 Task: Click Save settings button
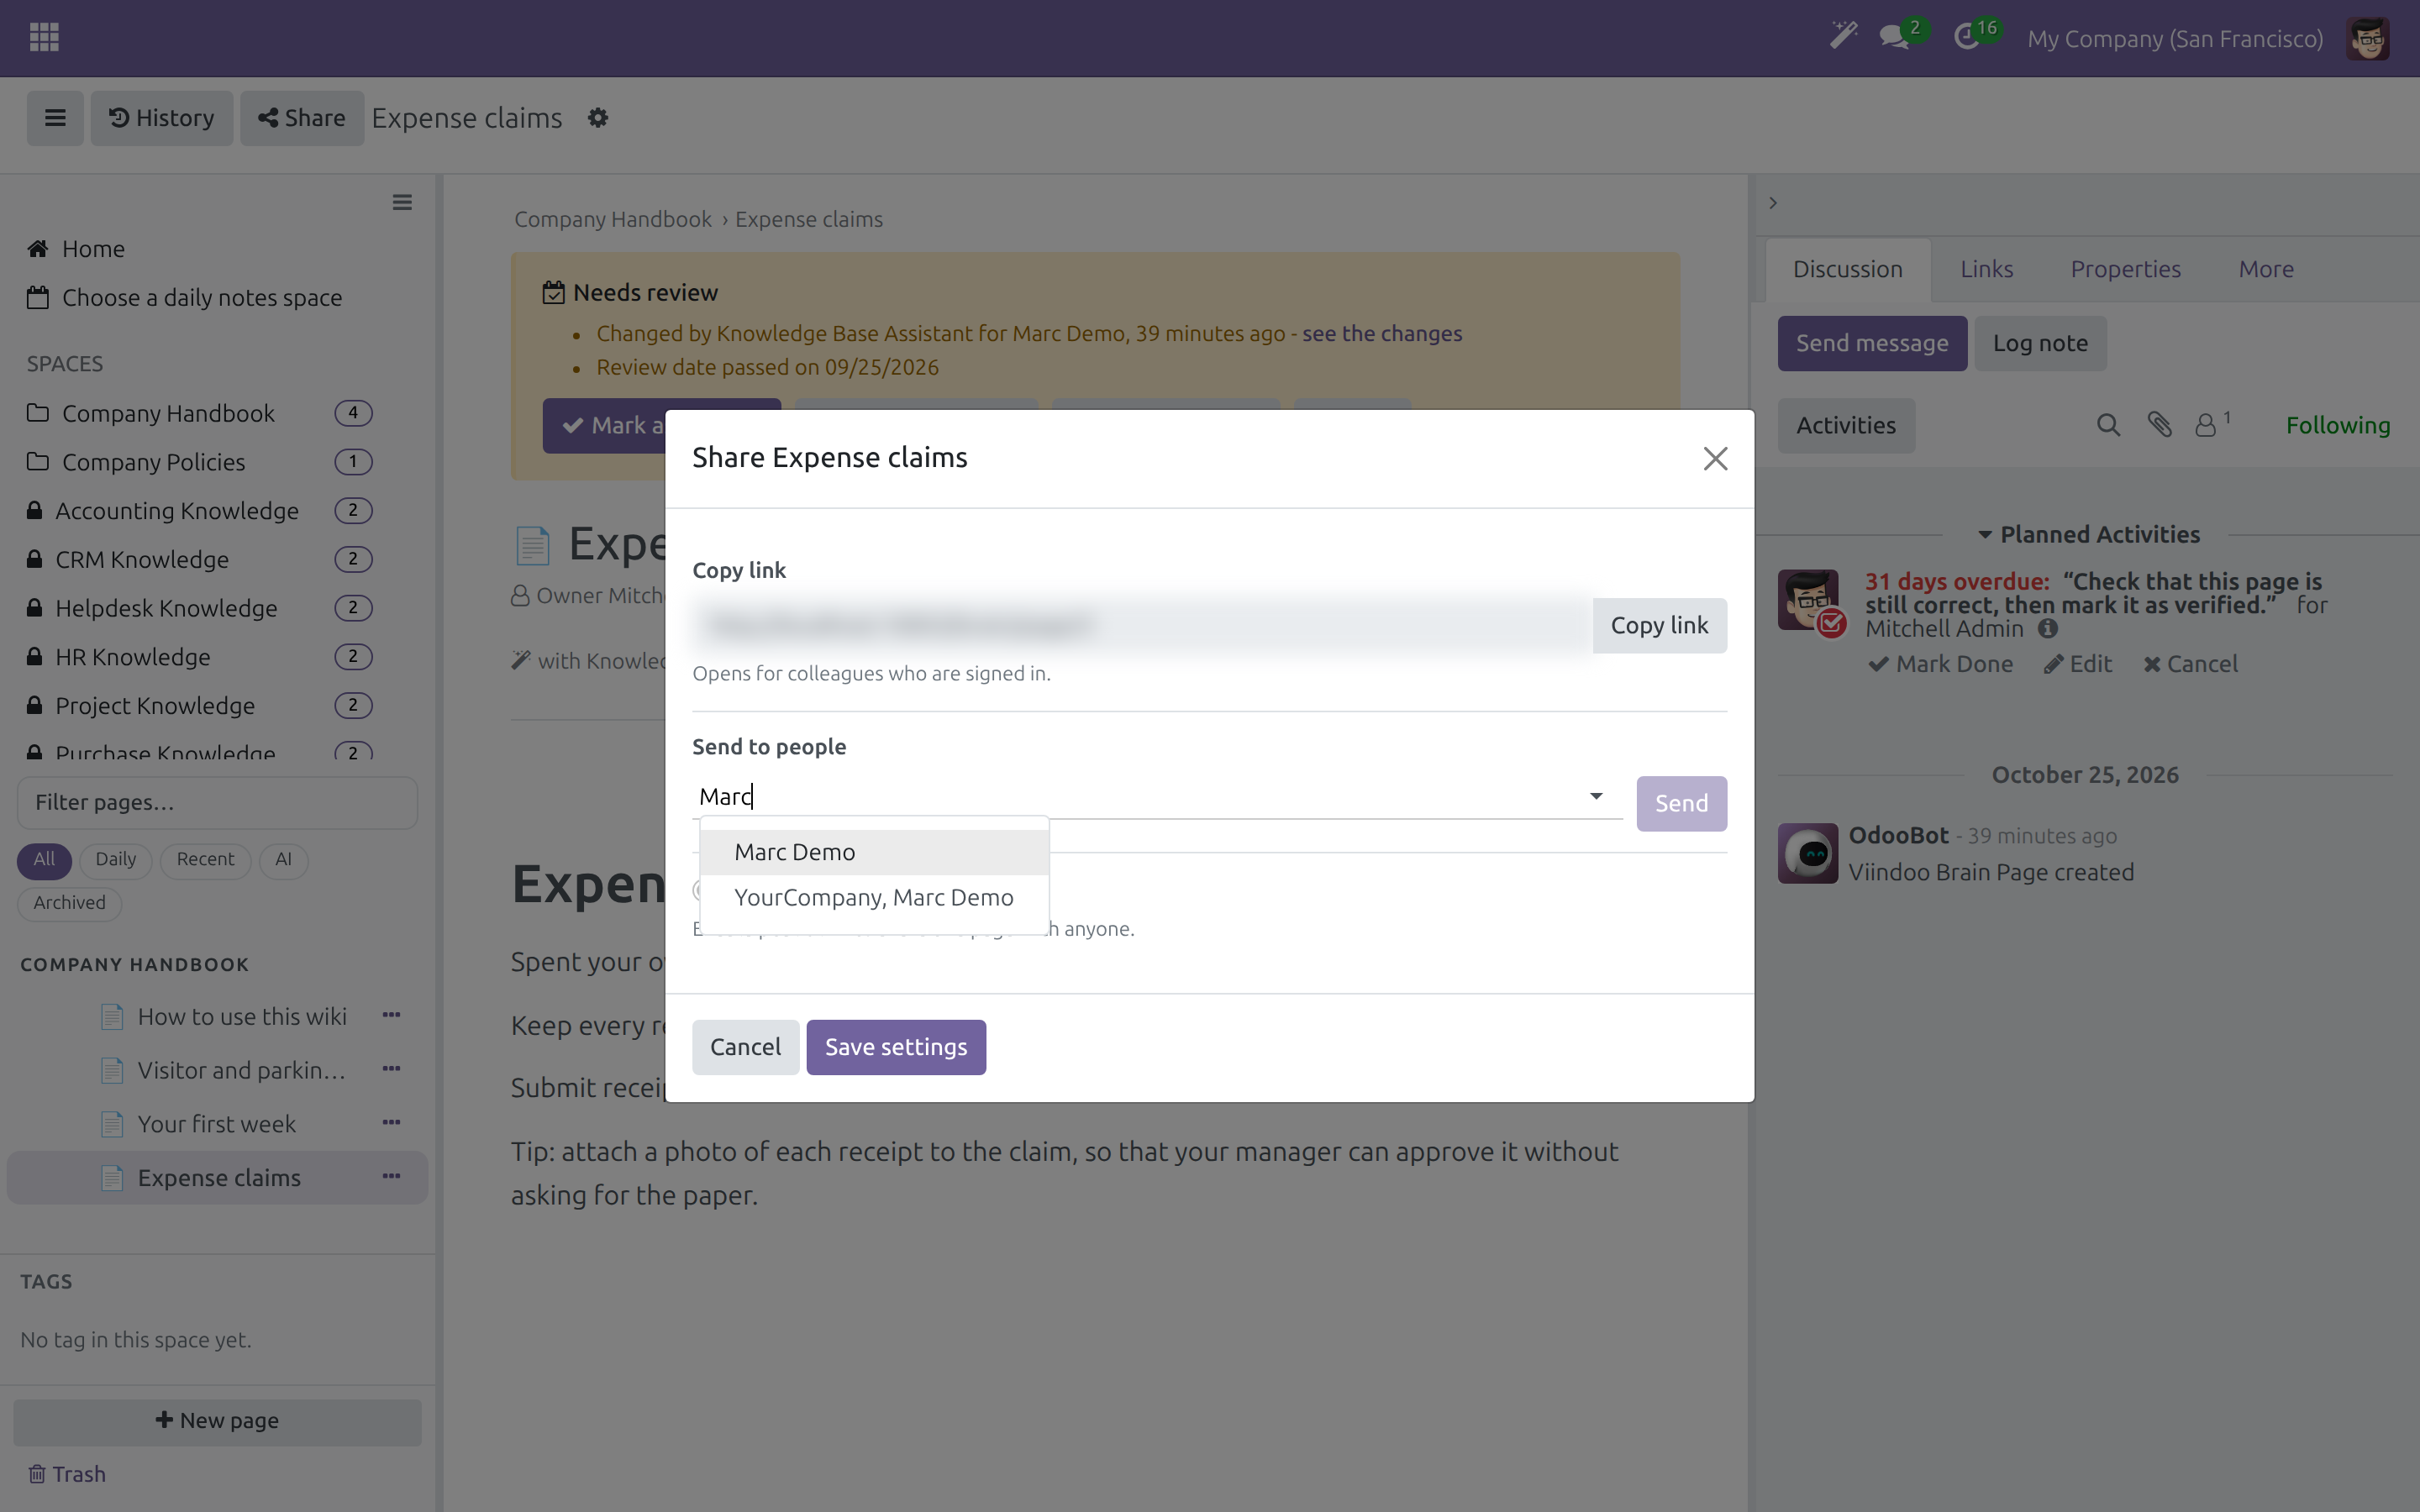point(896,1047)
